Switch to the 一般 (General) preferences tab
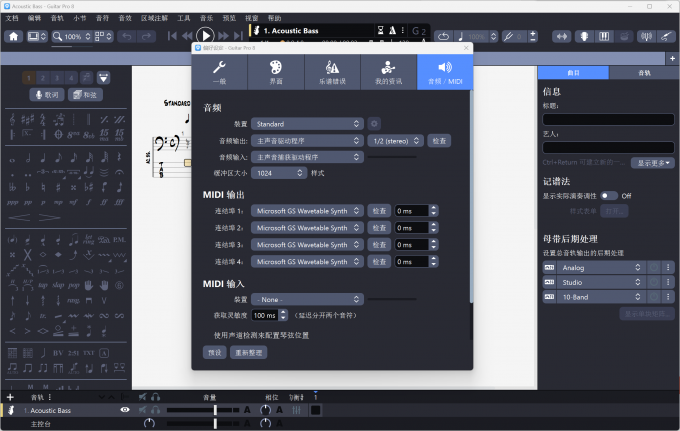 tap(220, 73)
